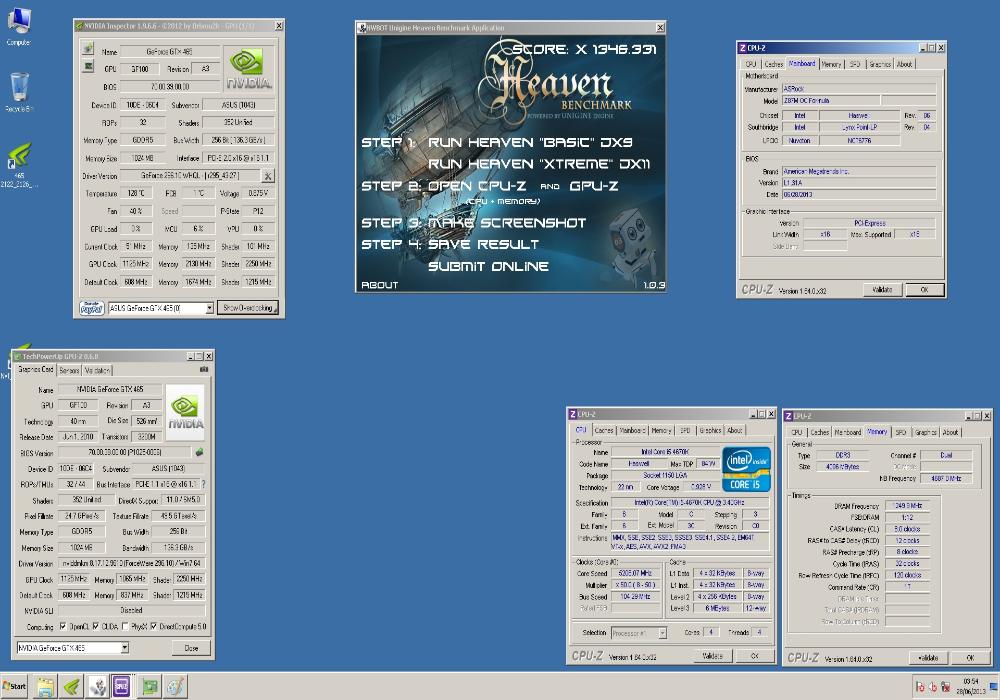Click the green GPU-Z chip taskbar icon

coord(149,687)
